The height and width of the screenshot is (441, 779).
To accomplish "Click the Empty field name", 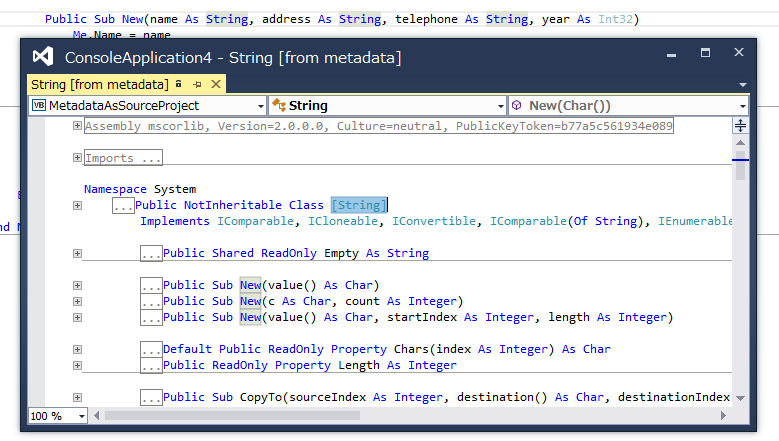I will [341, 253].
